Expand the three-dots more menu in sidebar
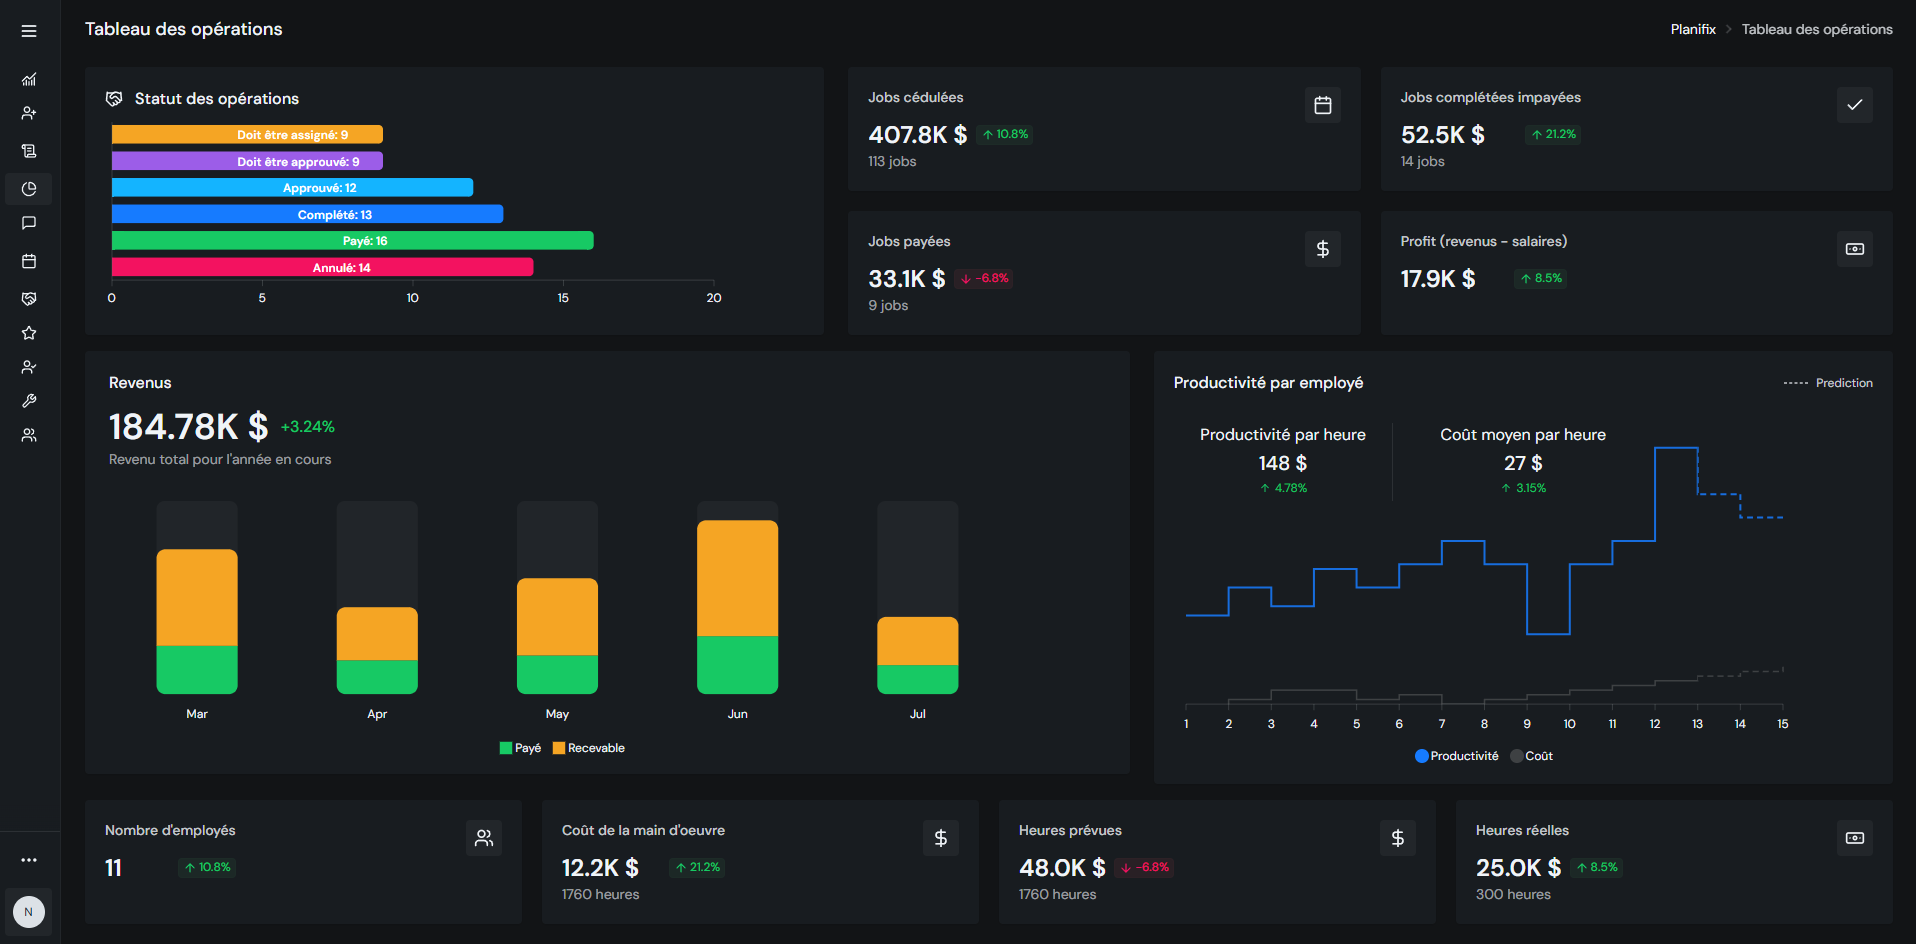1916x944 pixels. pos(29,860)
